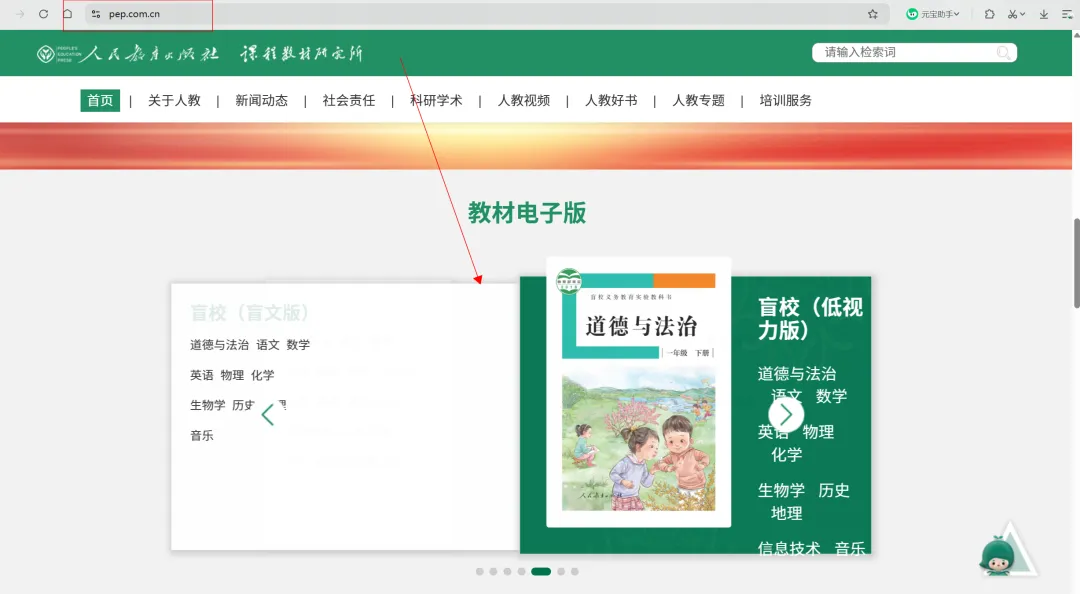1080x594 pixels.
Task: Open the 人教好书 menu item
Action: click(x=611, y=101)
